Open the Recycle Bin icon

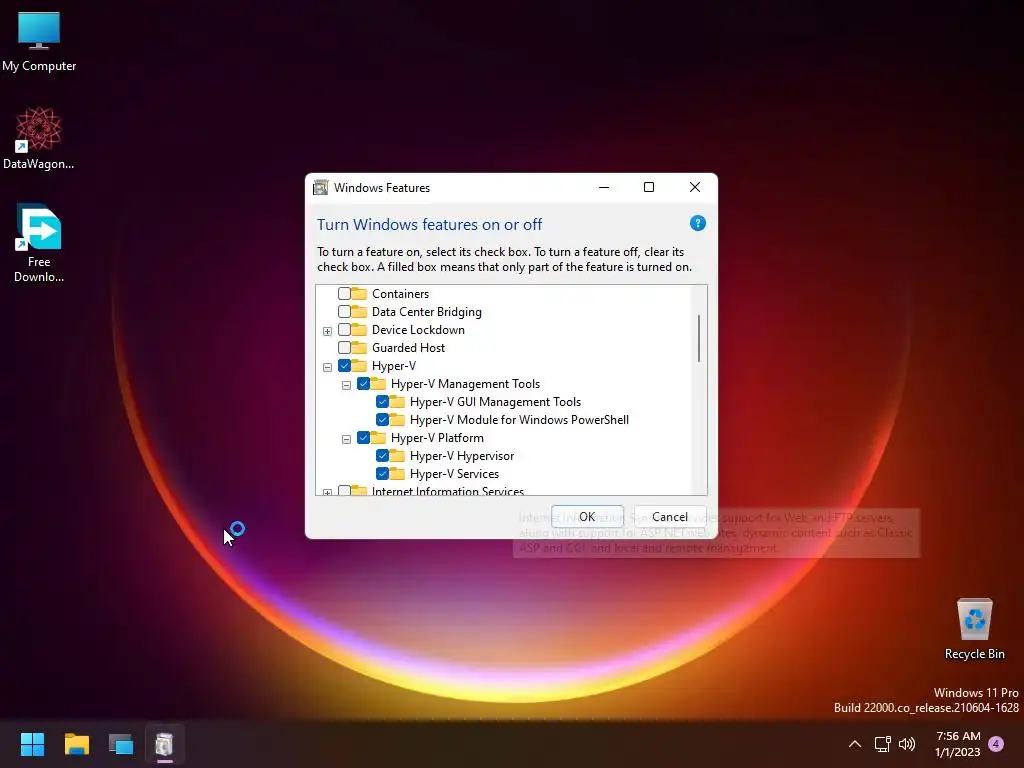click(974, 628)
